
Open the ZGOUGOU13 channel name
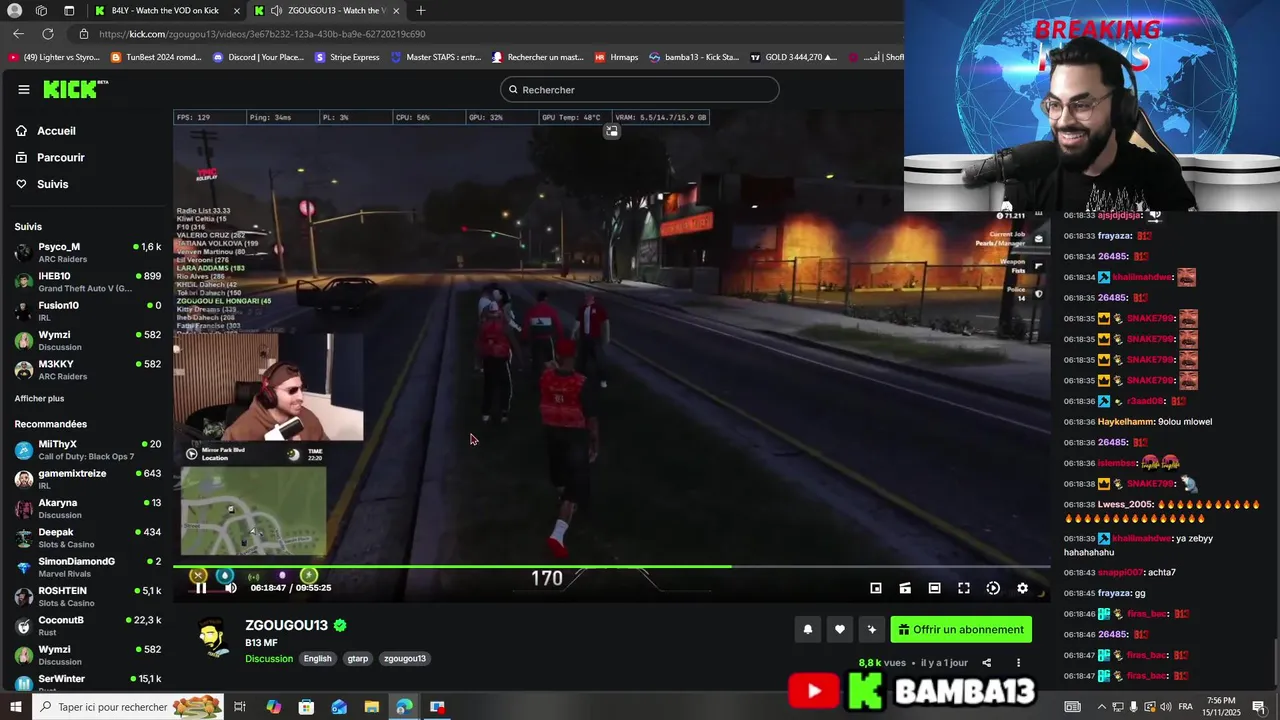click(x=287, y=625)
